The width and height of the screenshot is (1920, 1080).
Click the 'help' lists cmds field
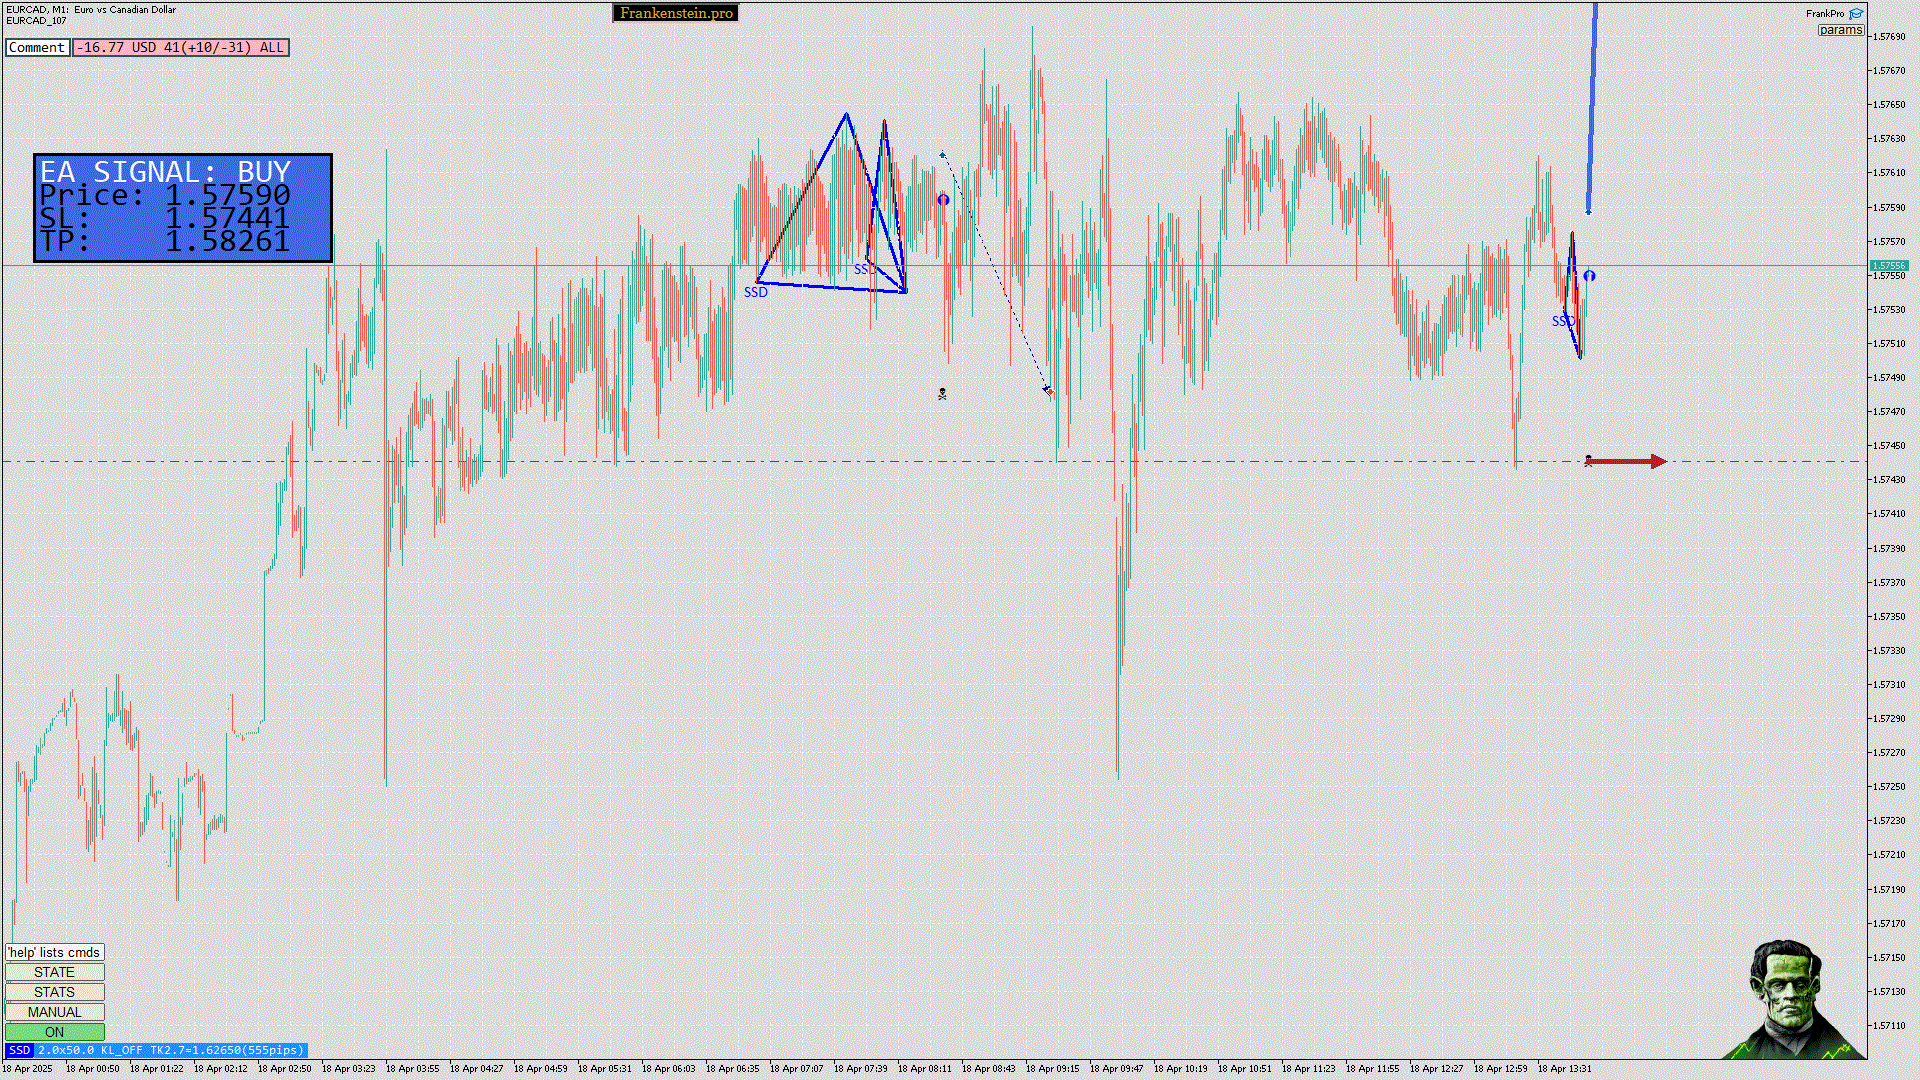[54, 952]
